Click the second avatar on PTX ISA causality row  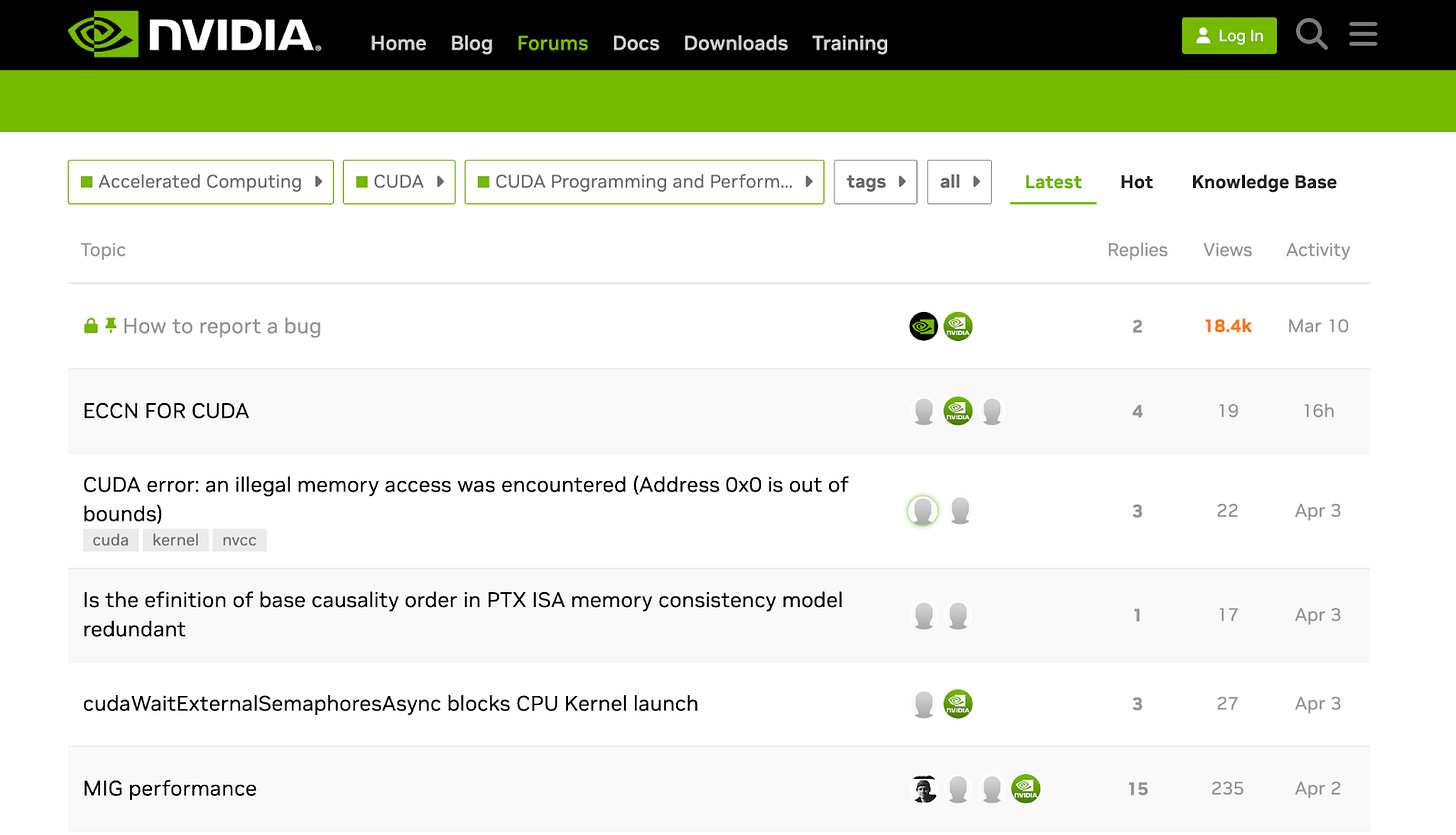coord(958,615)
